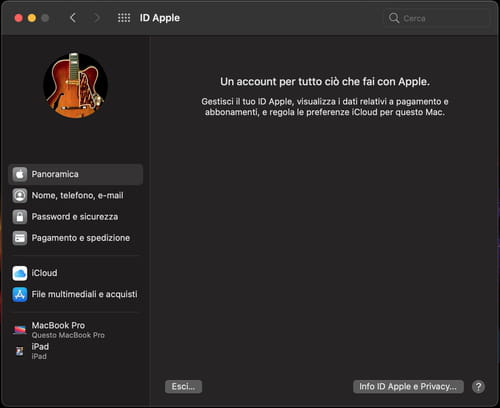Open help with the question mark button
The image size is (500, 408).
[x=478, y=387]
